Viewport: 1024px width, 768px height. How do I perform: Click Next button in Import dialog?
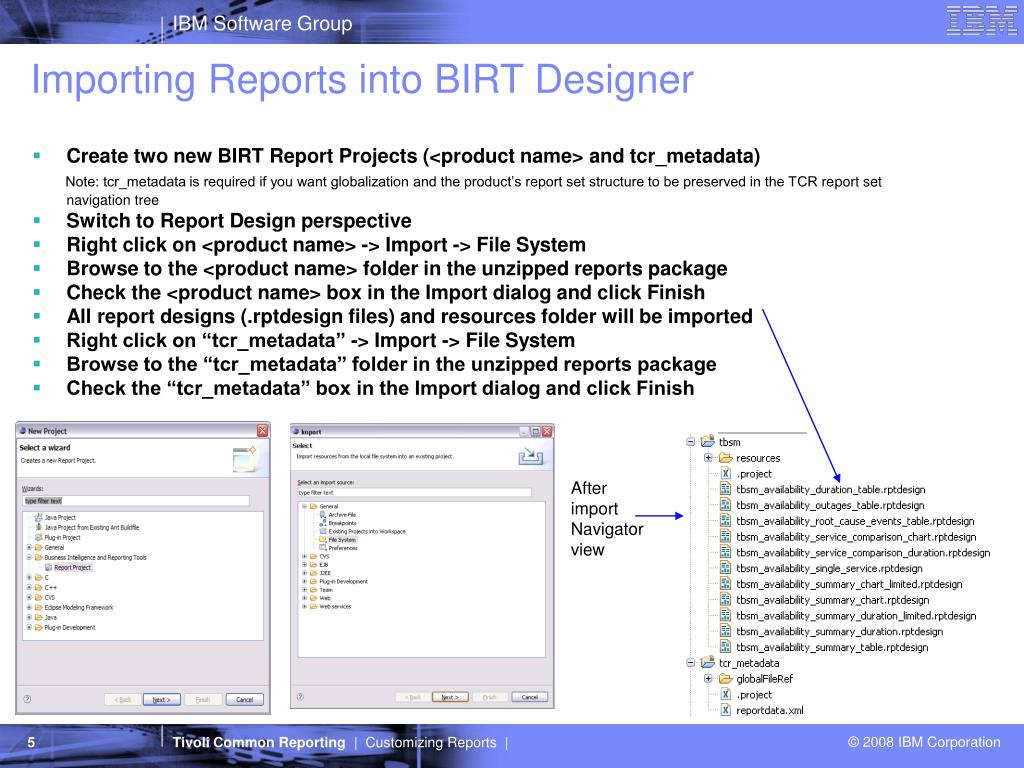450,697
